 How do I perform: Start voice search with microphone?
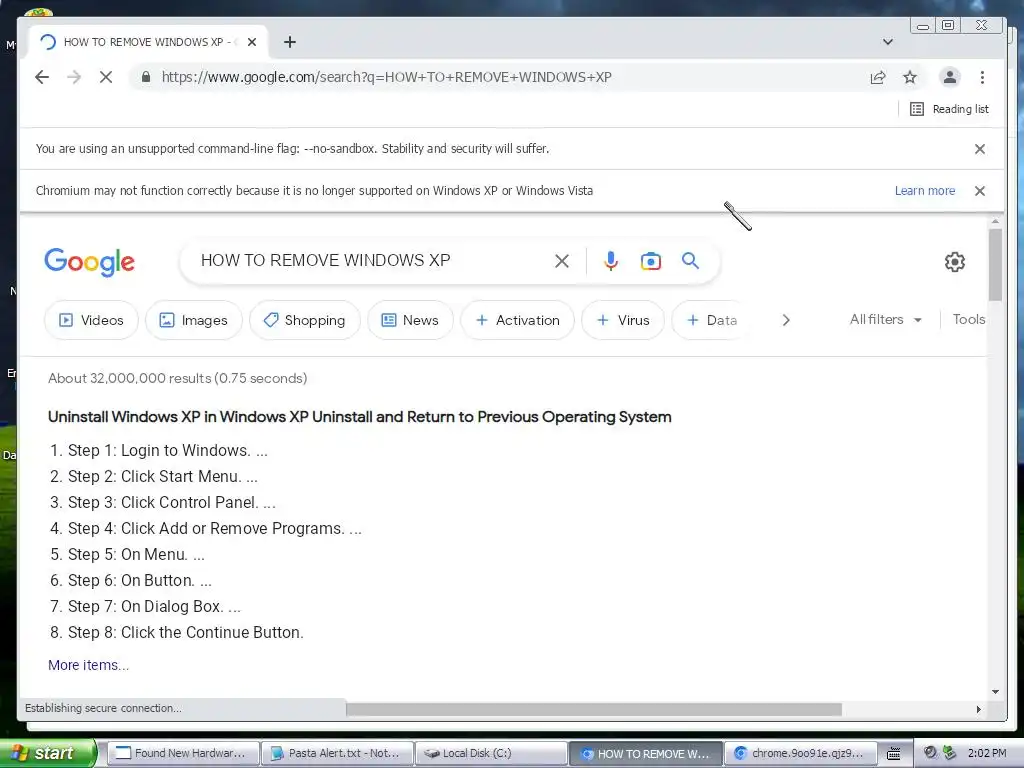[x=611, y=261]
